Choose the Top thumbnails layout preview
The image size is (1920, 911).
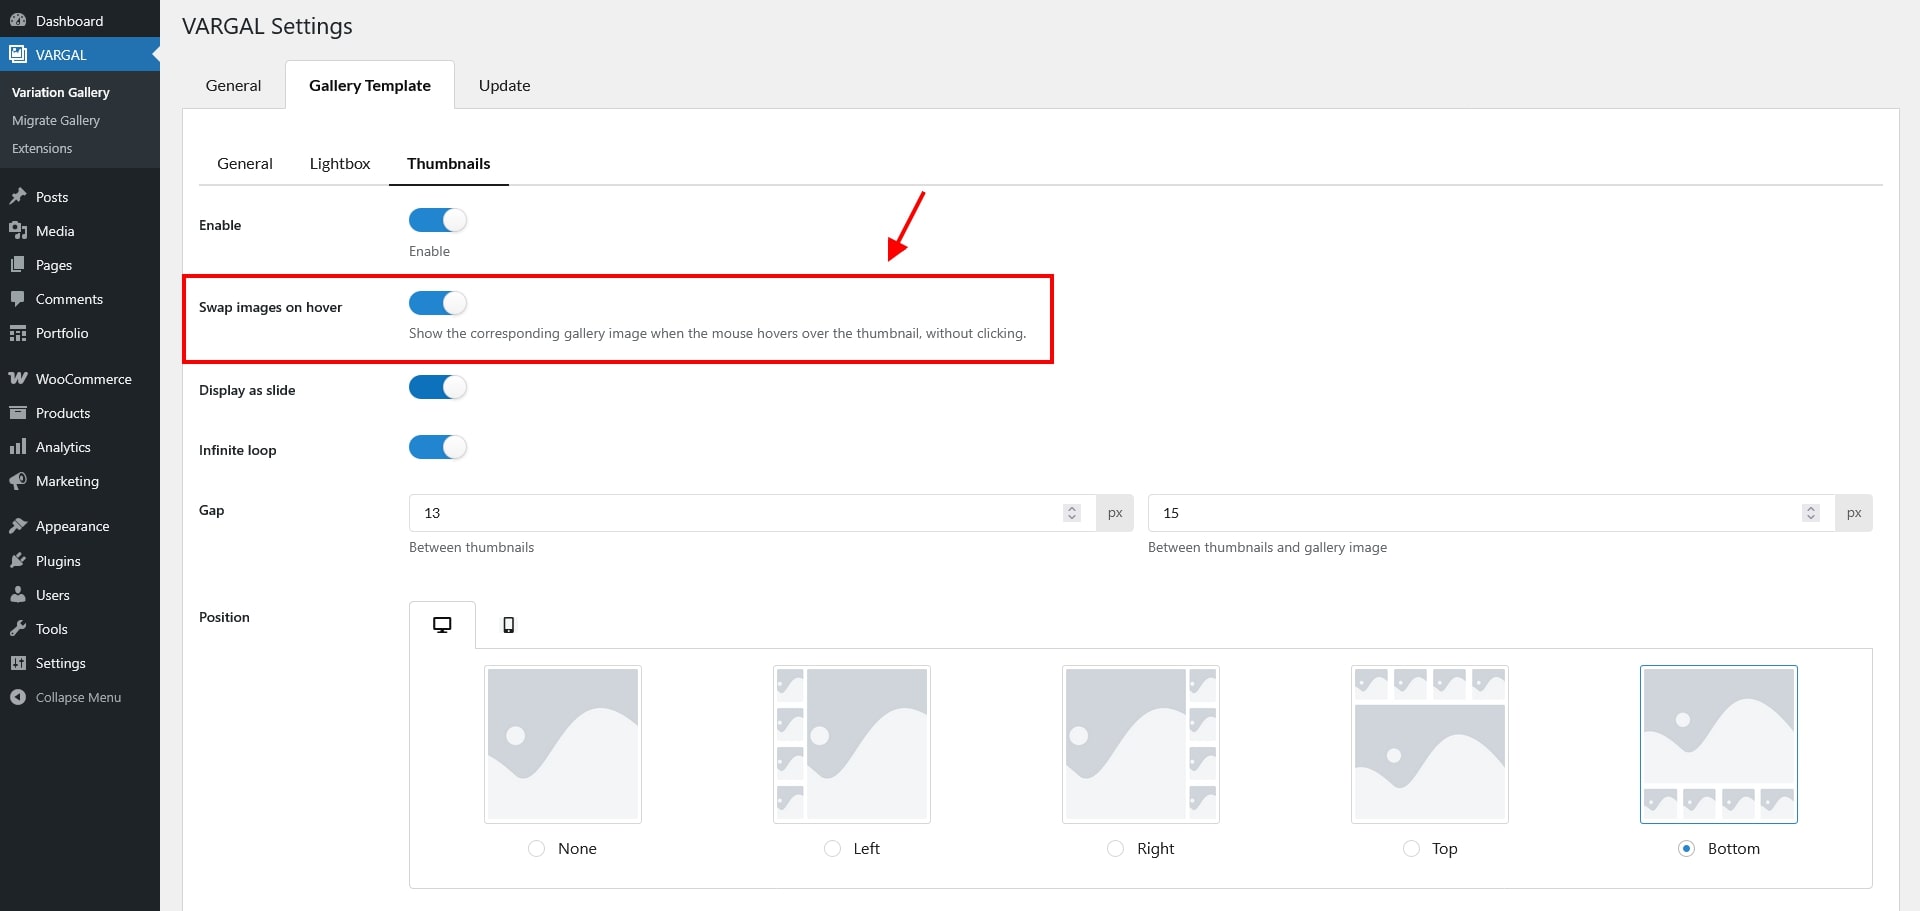pos(1430,745)
